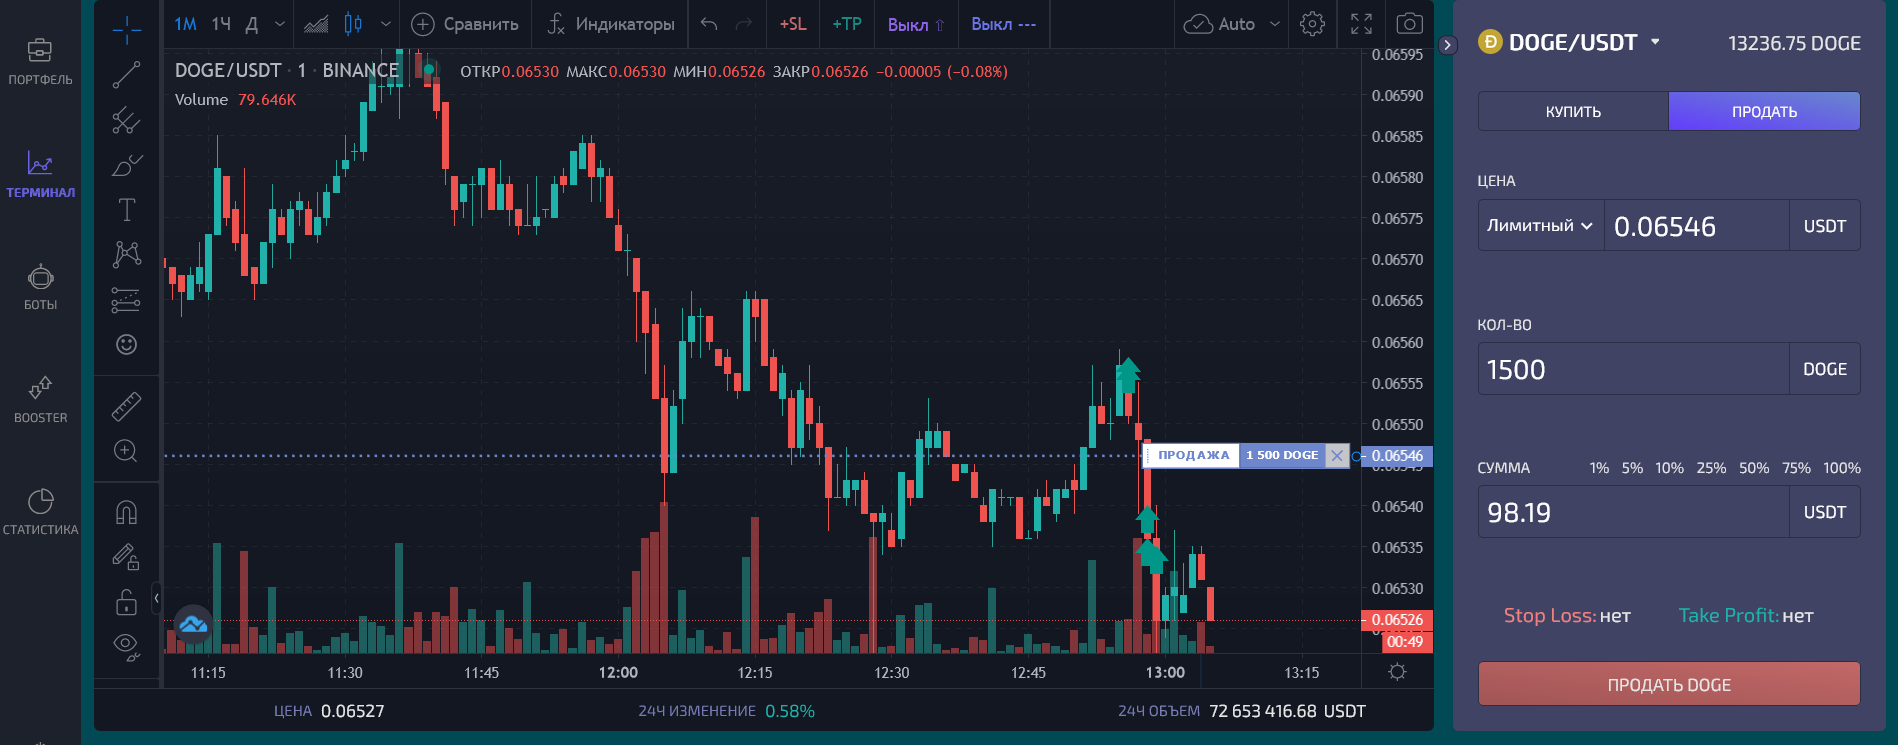The width and height of the screenshot is (1898, 745).
Task: Toggle magnet mode tool
Action: tap(126, 512)
